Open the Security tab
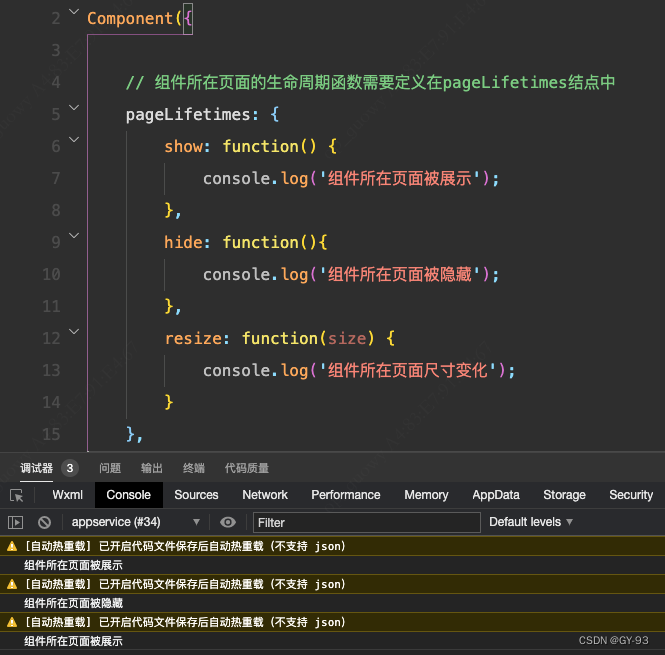 [631, 495]
